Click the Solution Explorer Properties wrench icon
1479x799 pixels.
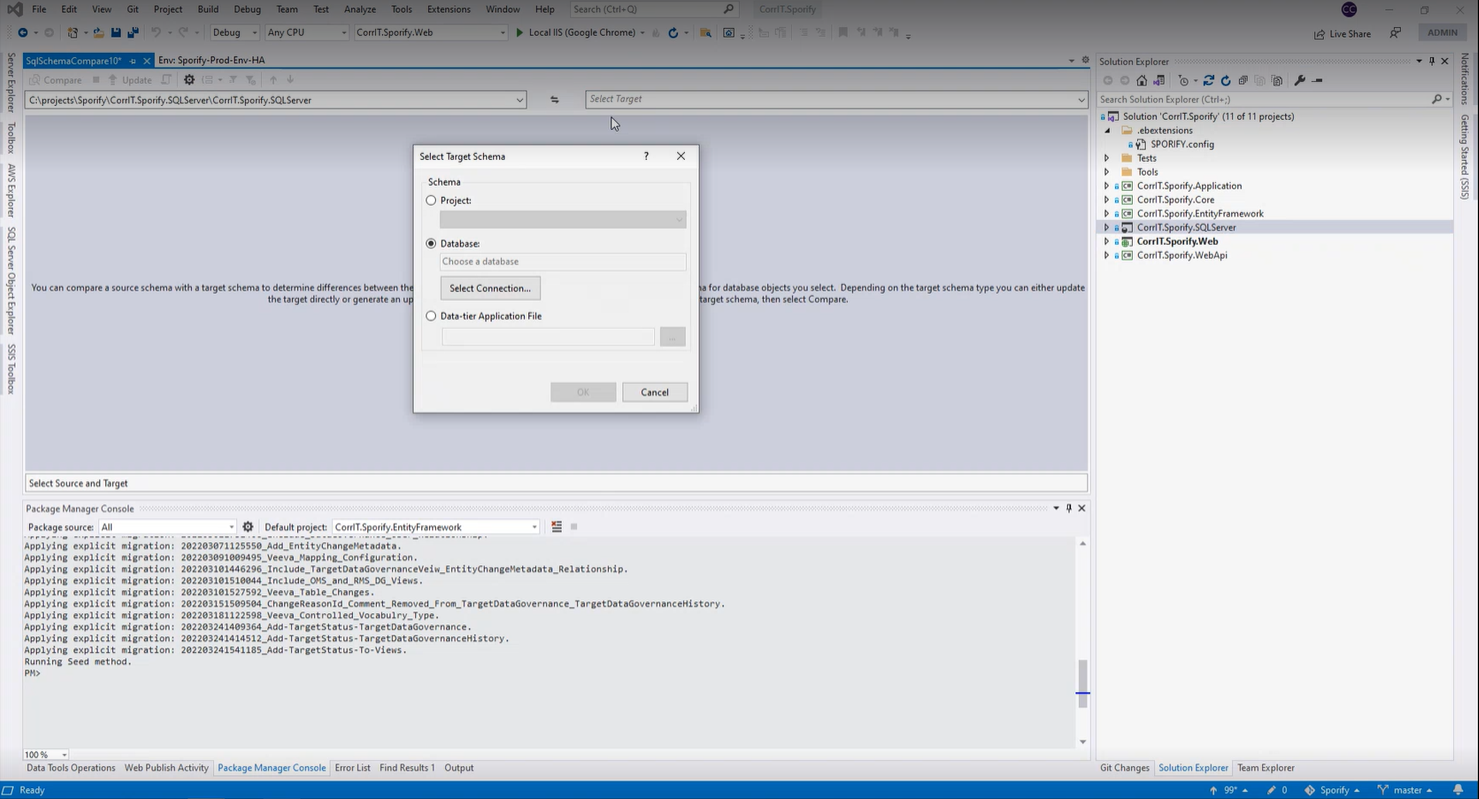(1299, 81)
